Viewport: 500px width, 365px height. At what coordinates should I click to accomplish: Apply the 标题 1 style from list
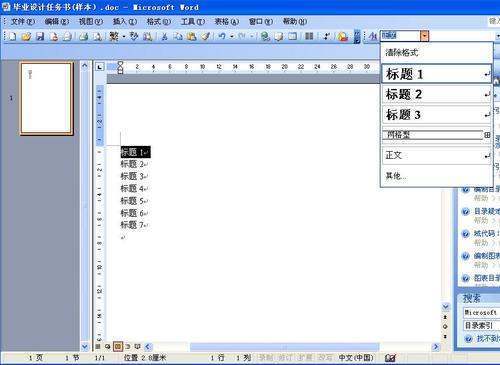(x=437, y=74)
